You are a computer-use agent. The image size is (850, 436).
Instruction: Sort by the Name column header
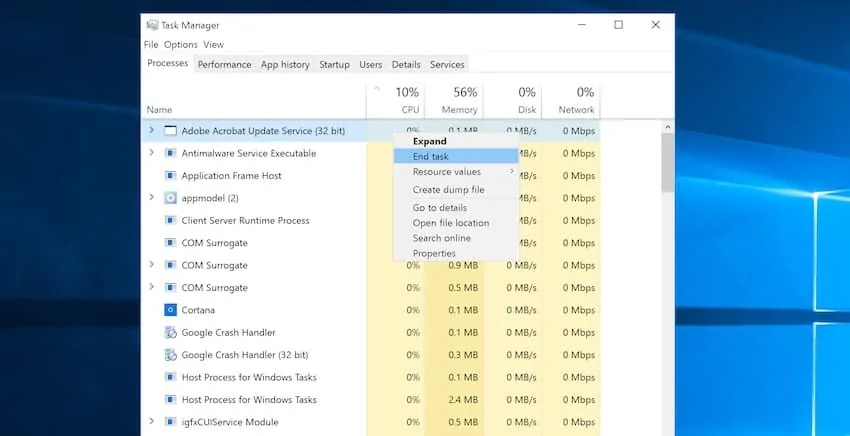159,110
